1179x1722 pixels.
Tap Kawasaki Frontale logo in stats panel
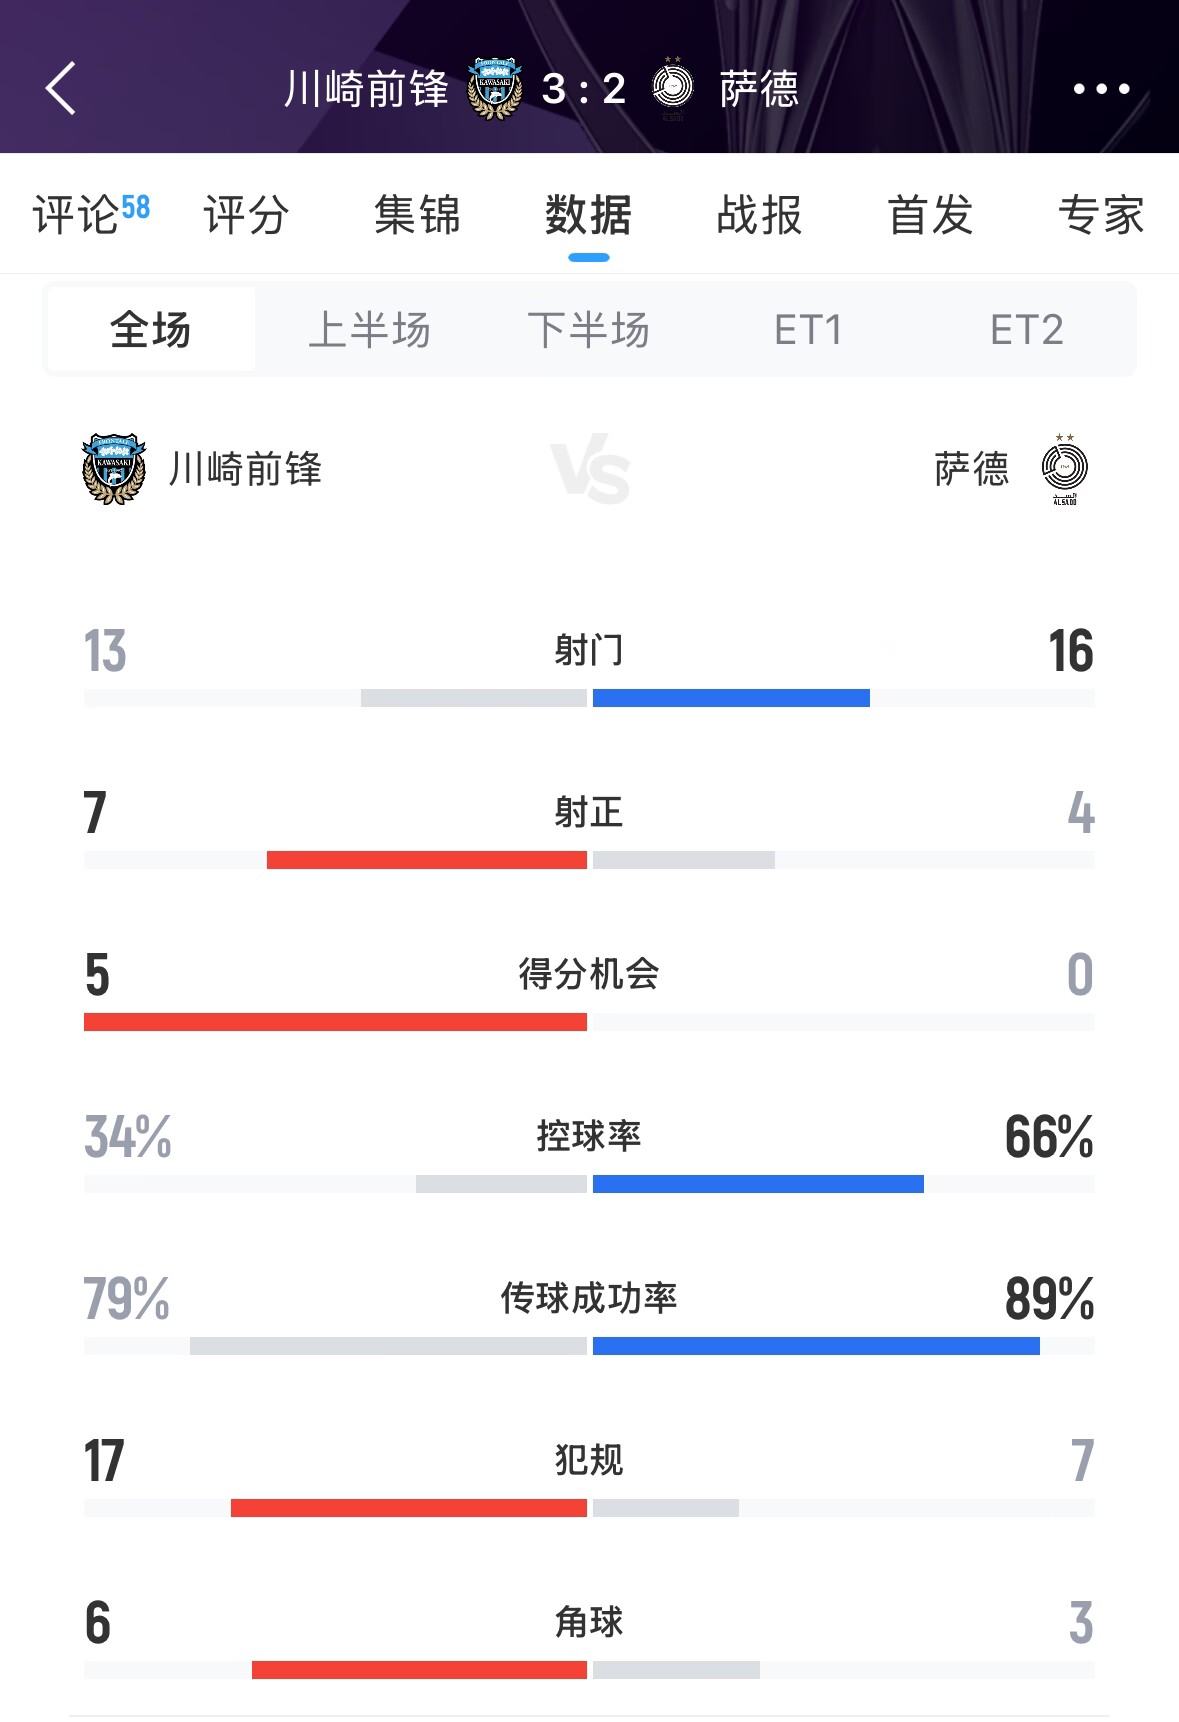pos(114,469)
